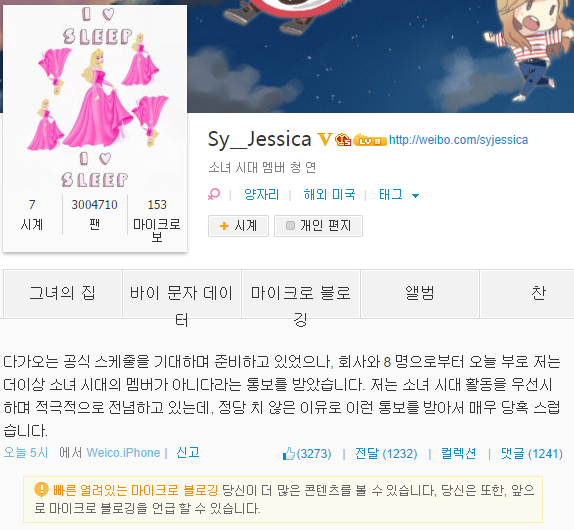
Task: Click the message icon in 개인 편지 button
Action: tap(290, 225)
